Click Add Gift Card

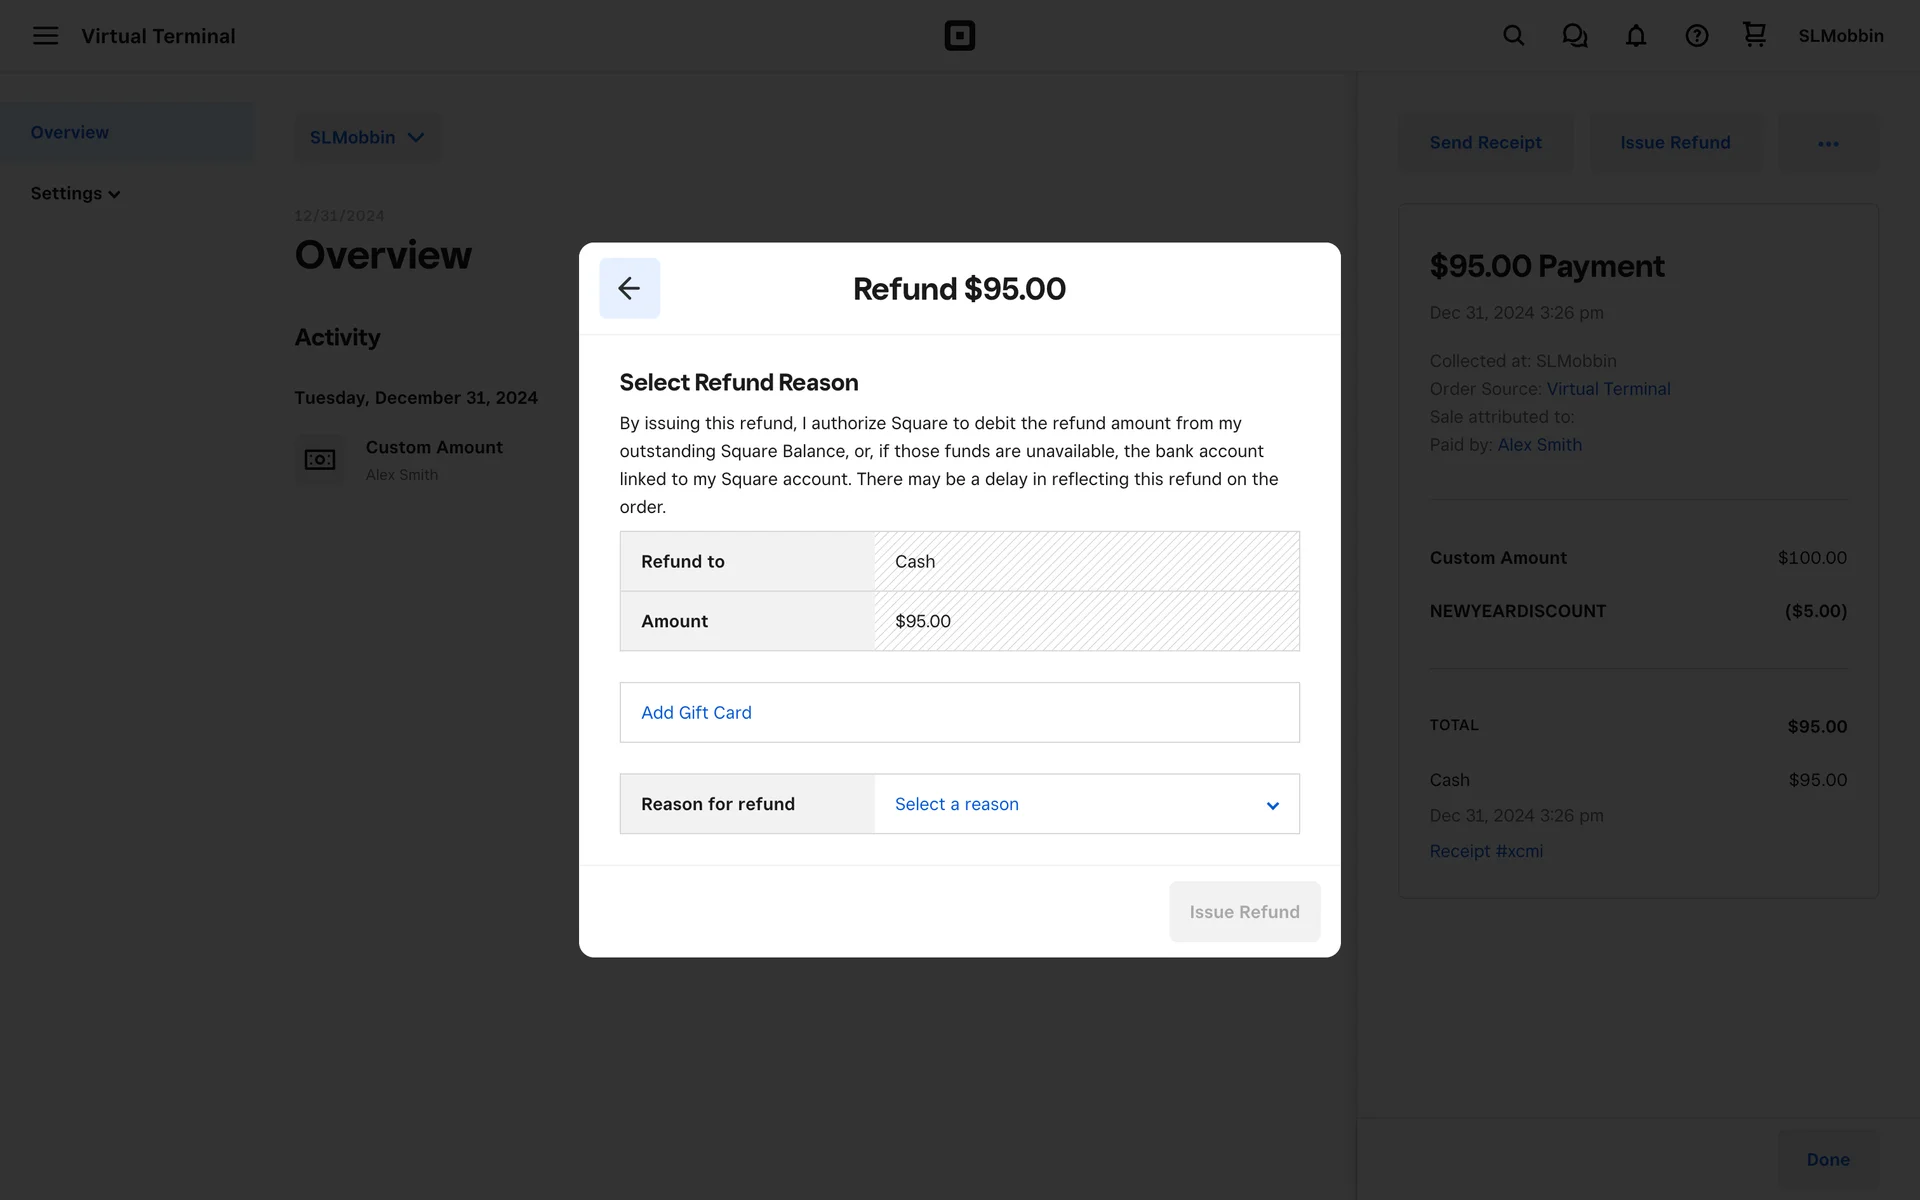(696, 713)
